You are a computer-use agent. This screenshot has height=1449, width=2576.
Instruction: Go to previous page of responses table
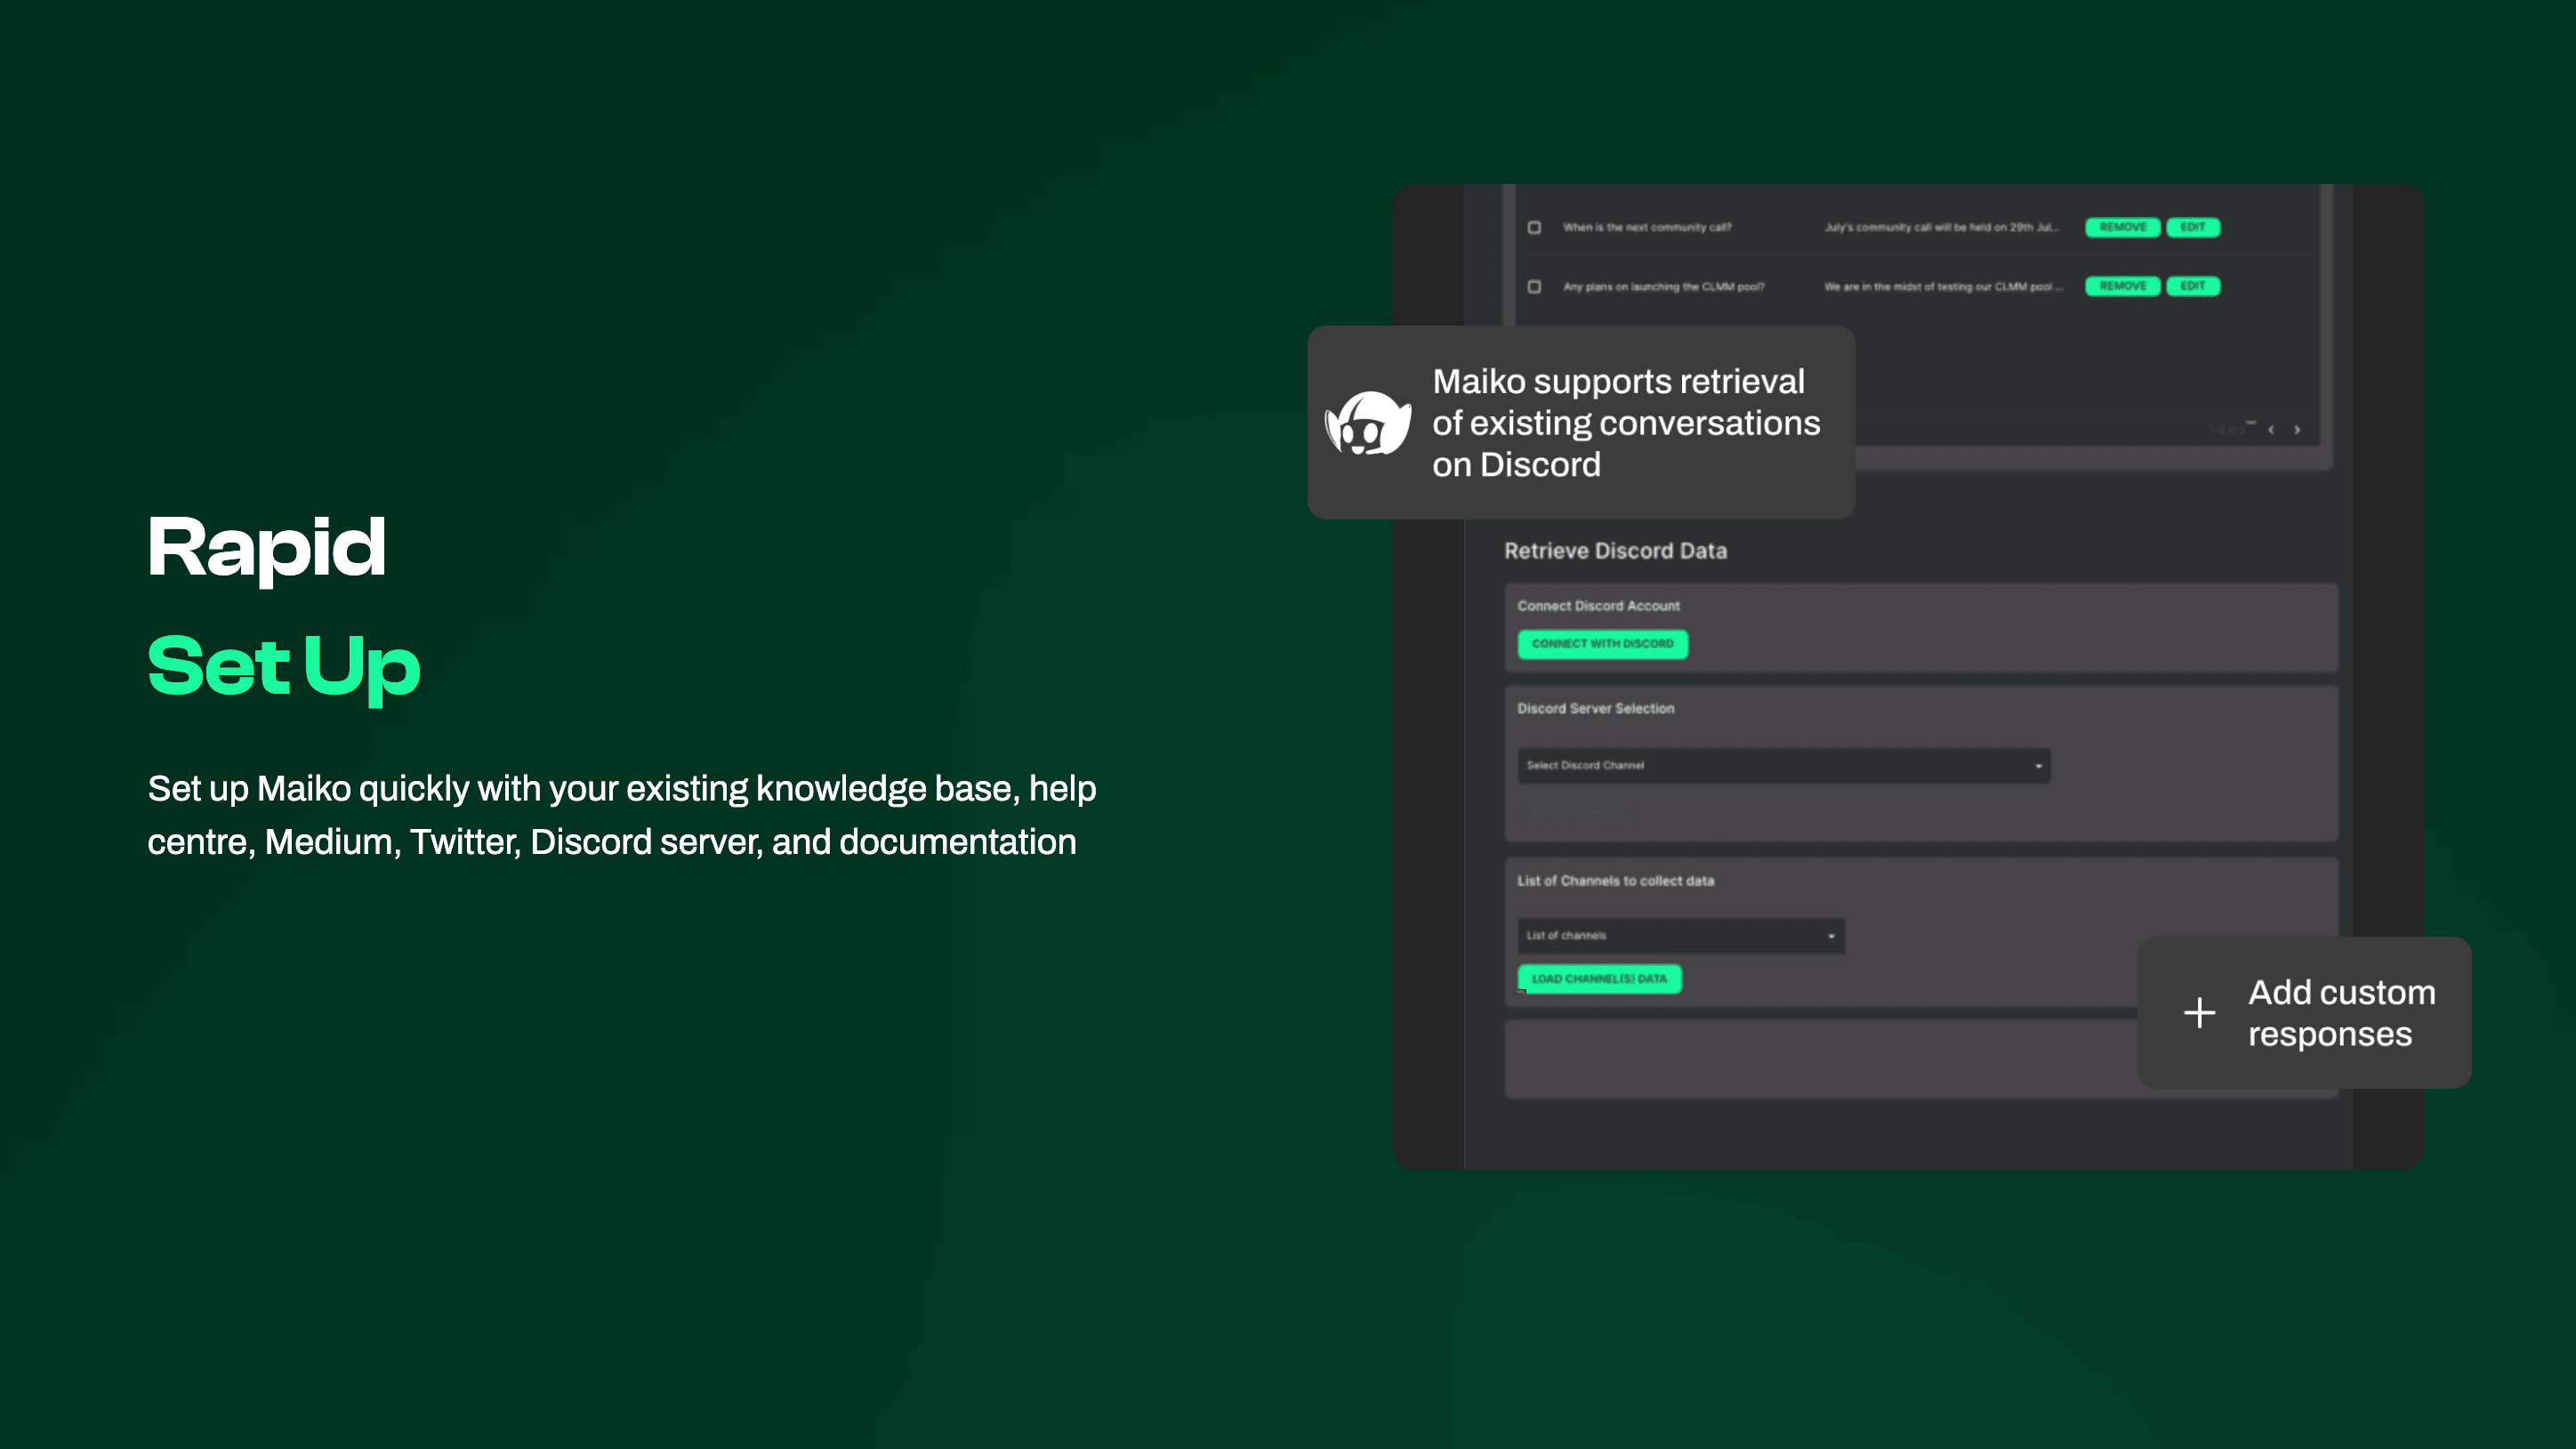click(x=2271, y=430)
